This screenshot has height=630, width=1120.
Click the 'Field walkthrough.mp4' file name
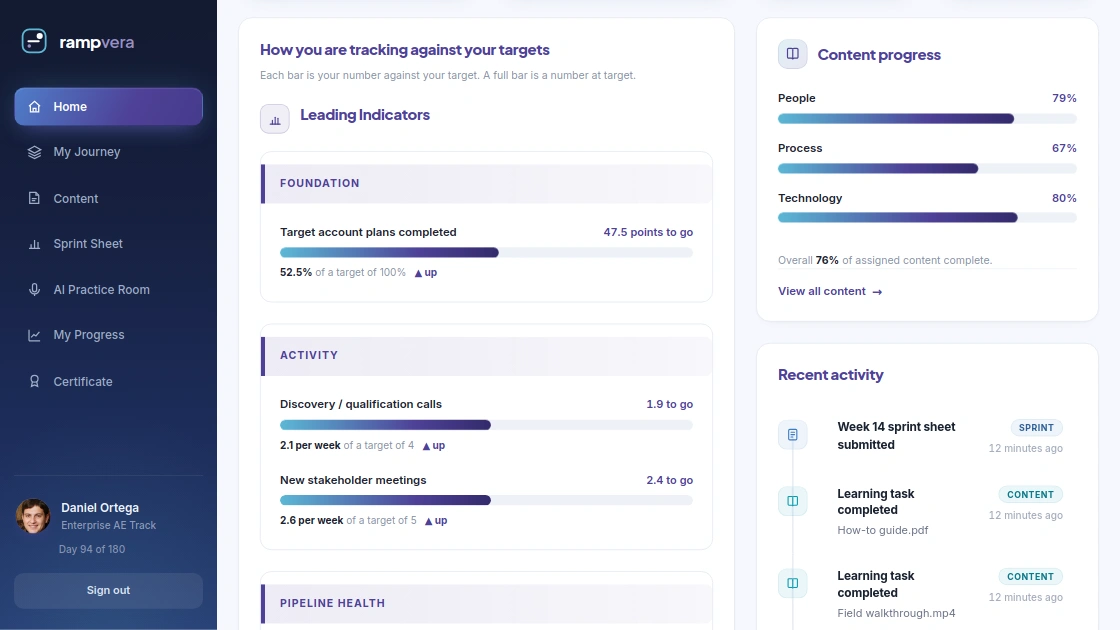[x=896, y=613]
